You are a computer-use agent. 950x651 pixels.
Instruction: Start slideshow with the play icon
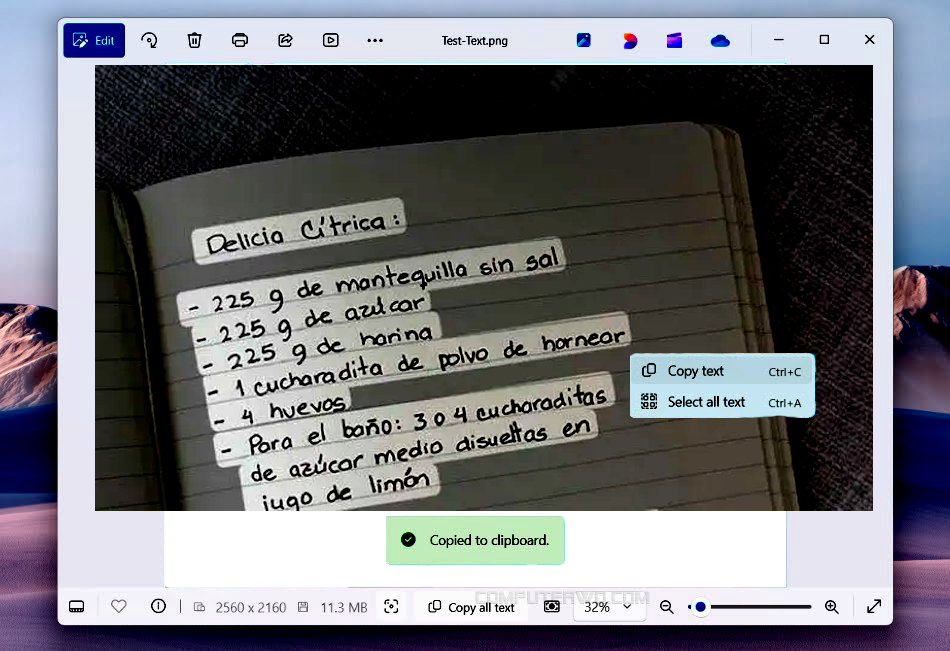click(331, 41)
